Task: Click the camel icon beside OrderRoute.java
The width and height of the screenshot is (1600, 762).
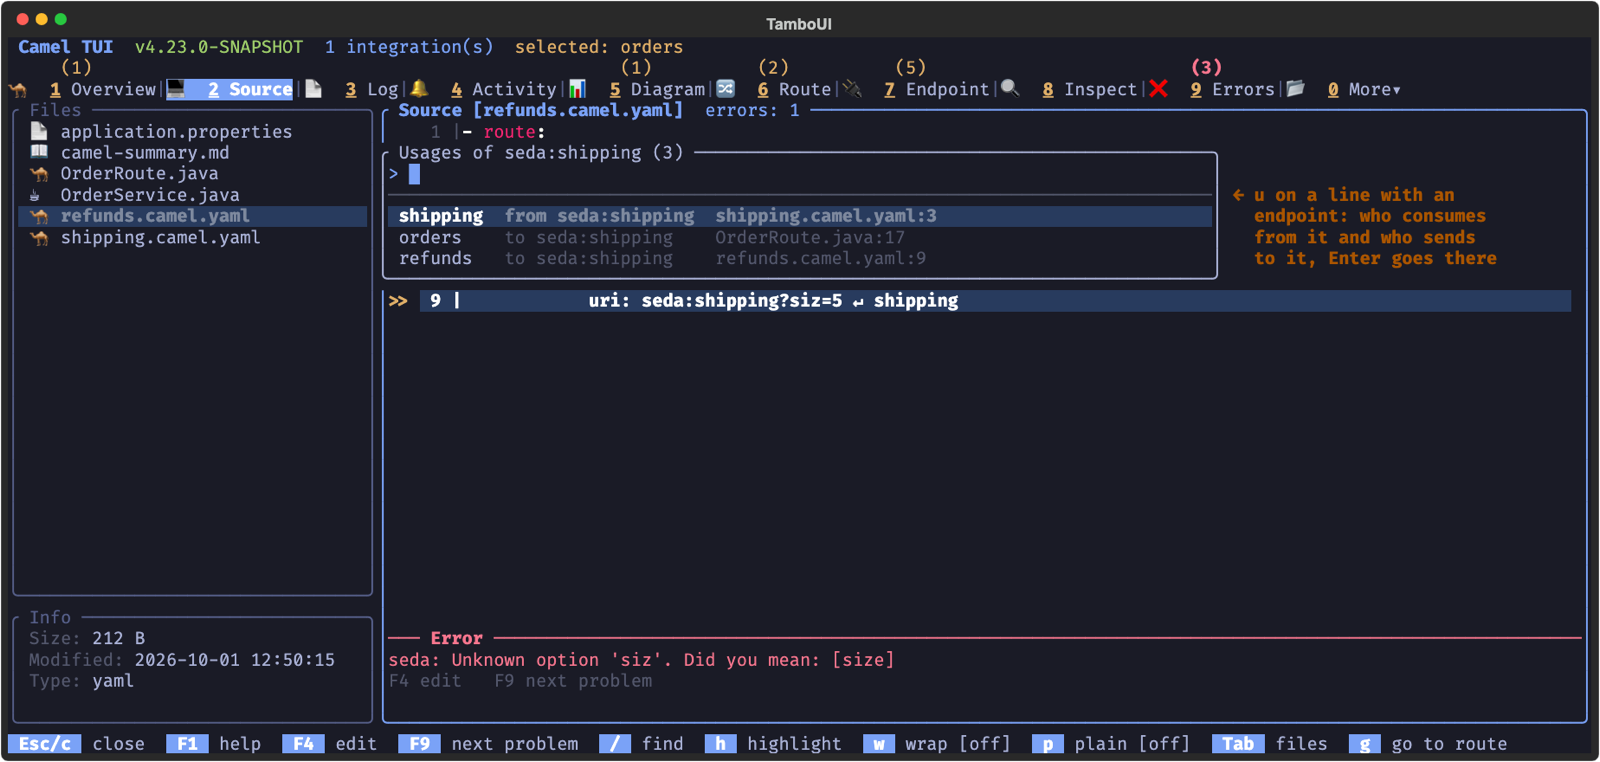Action: coord(39,174)
